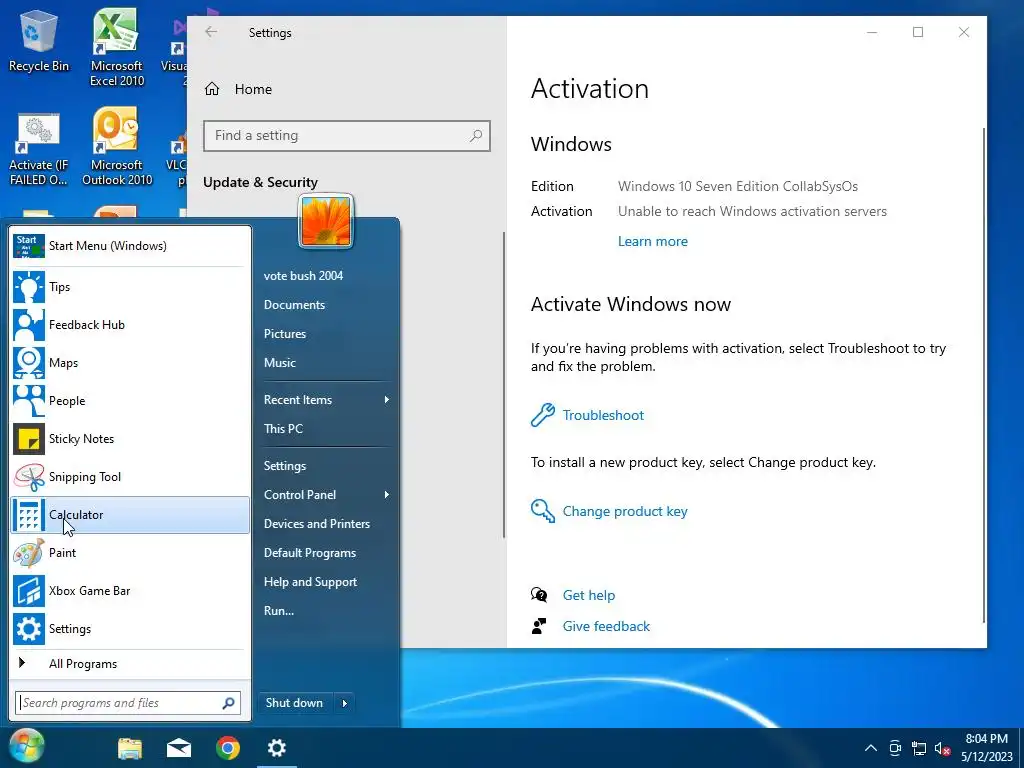Click the Find a setting search field
The width and height of the screenshot is (1024, 768).
(347, 136)
